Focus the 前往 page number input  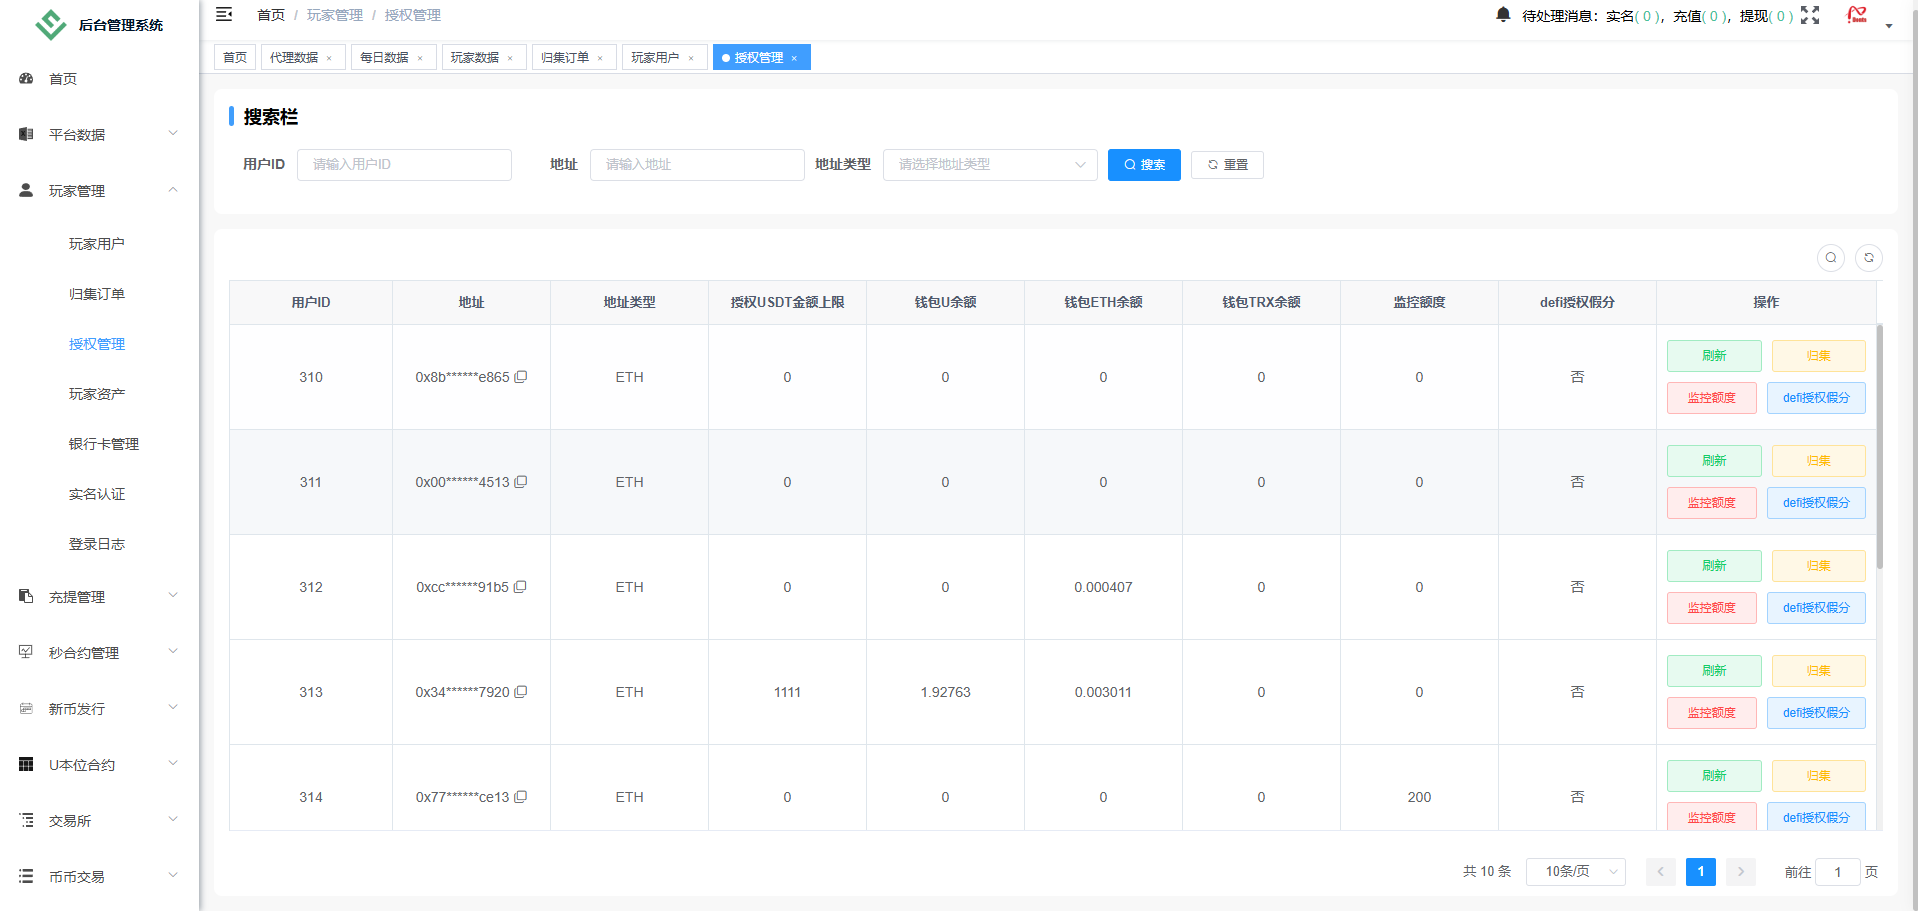(1837, 872)
